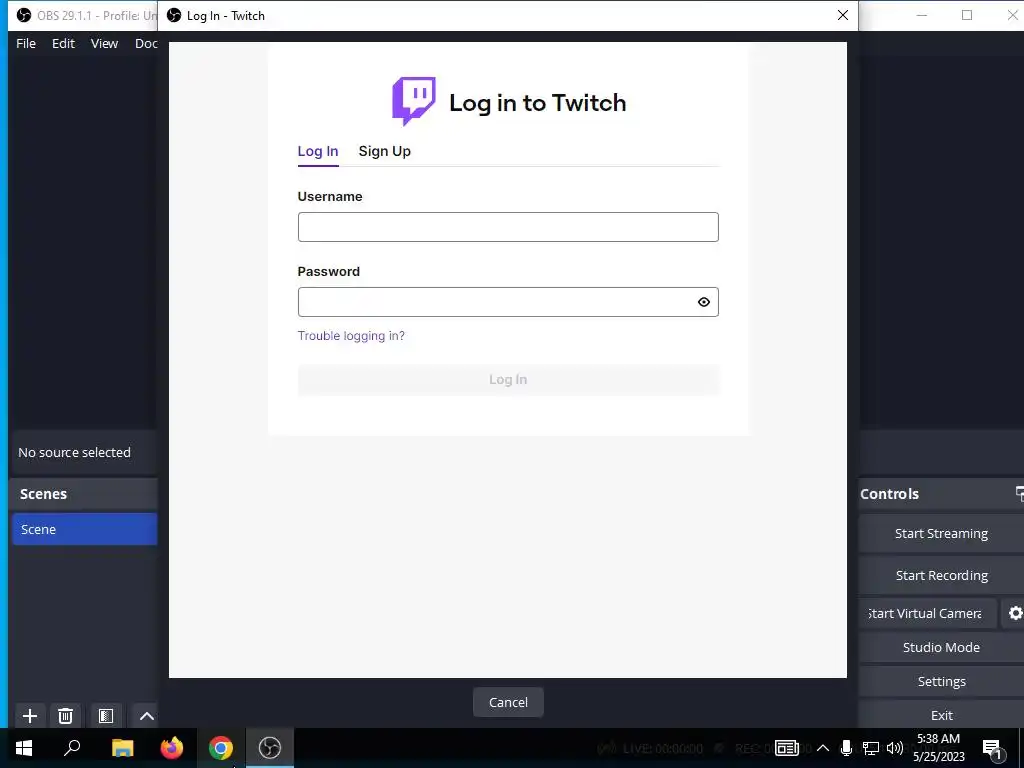Click the Twitch logo icon

(413, 101)
